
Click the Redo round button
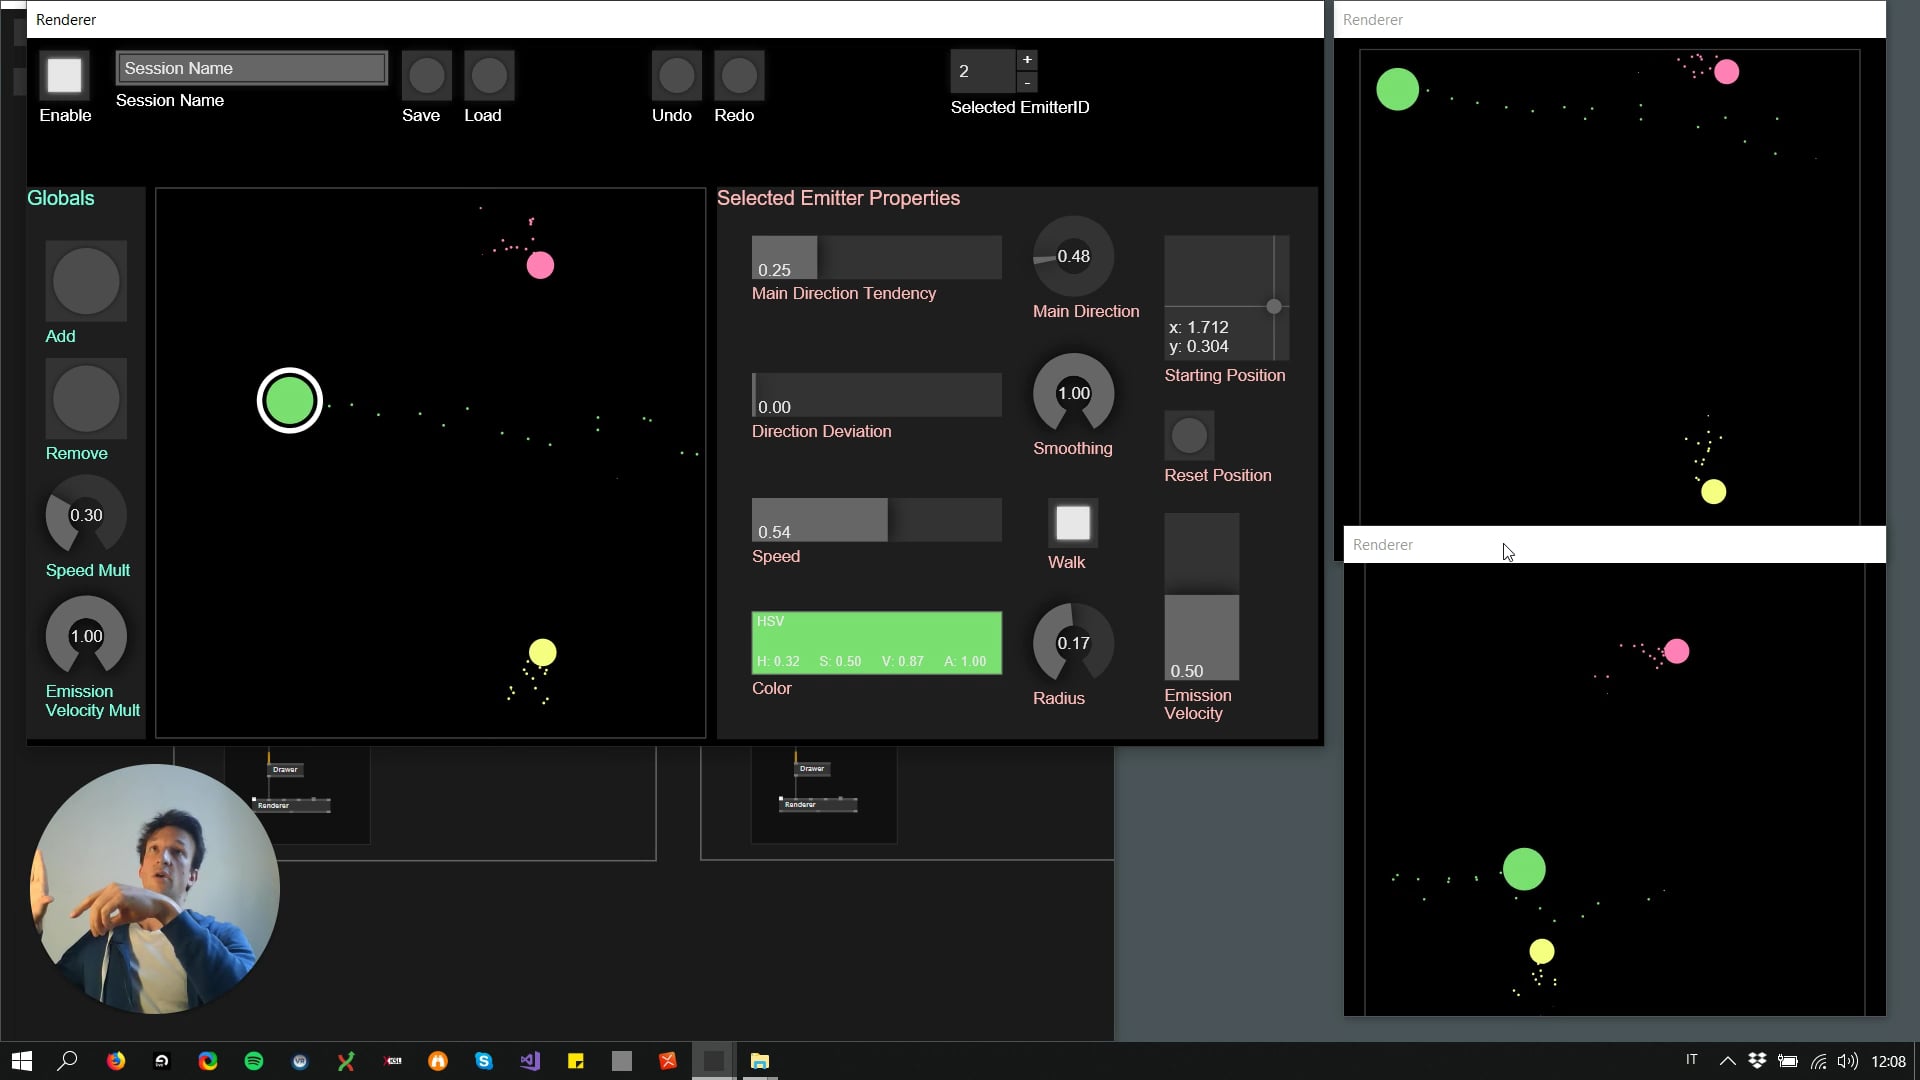point(739,76)
